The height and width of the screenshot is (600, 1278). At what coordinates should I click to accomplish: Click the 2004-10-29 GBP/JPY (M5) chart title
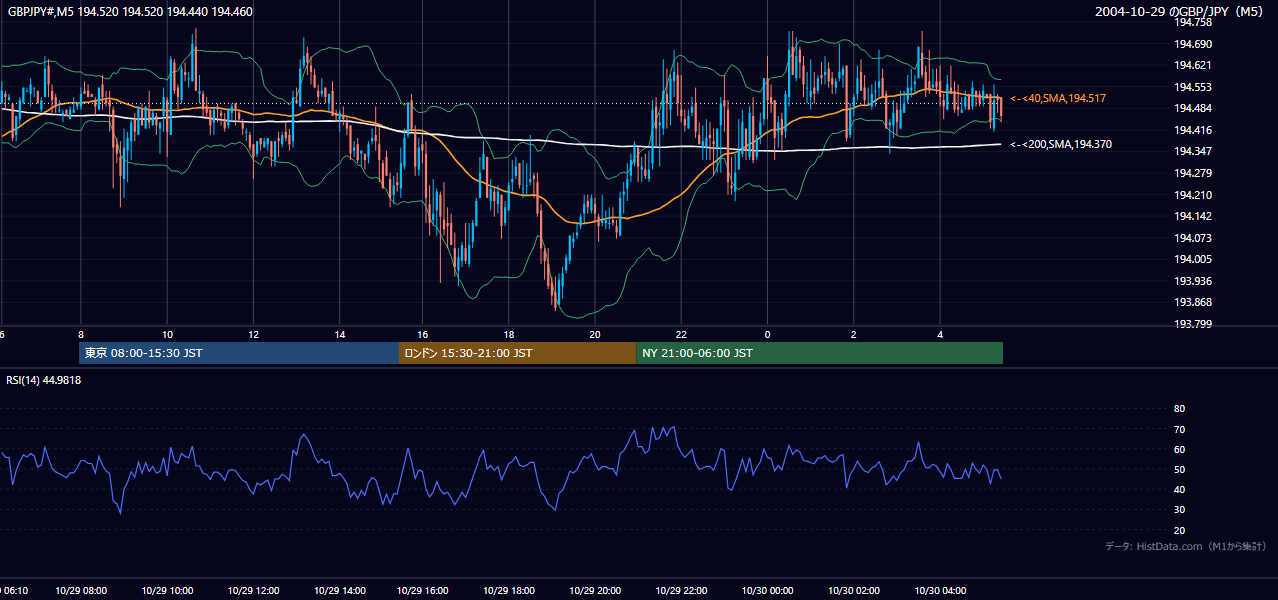click(x=1181, y=12)
